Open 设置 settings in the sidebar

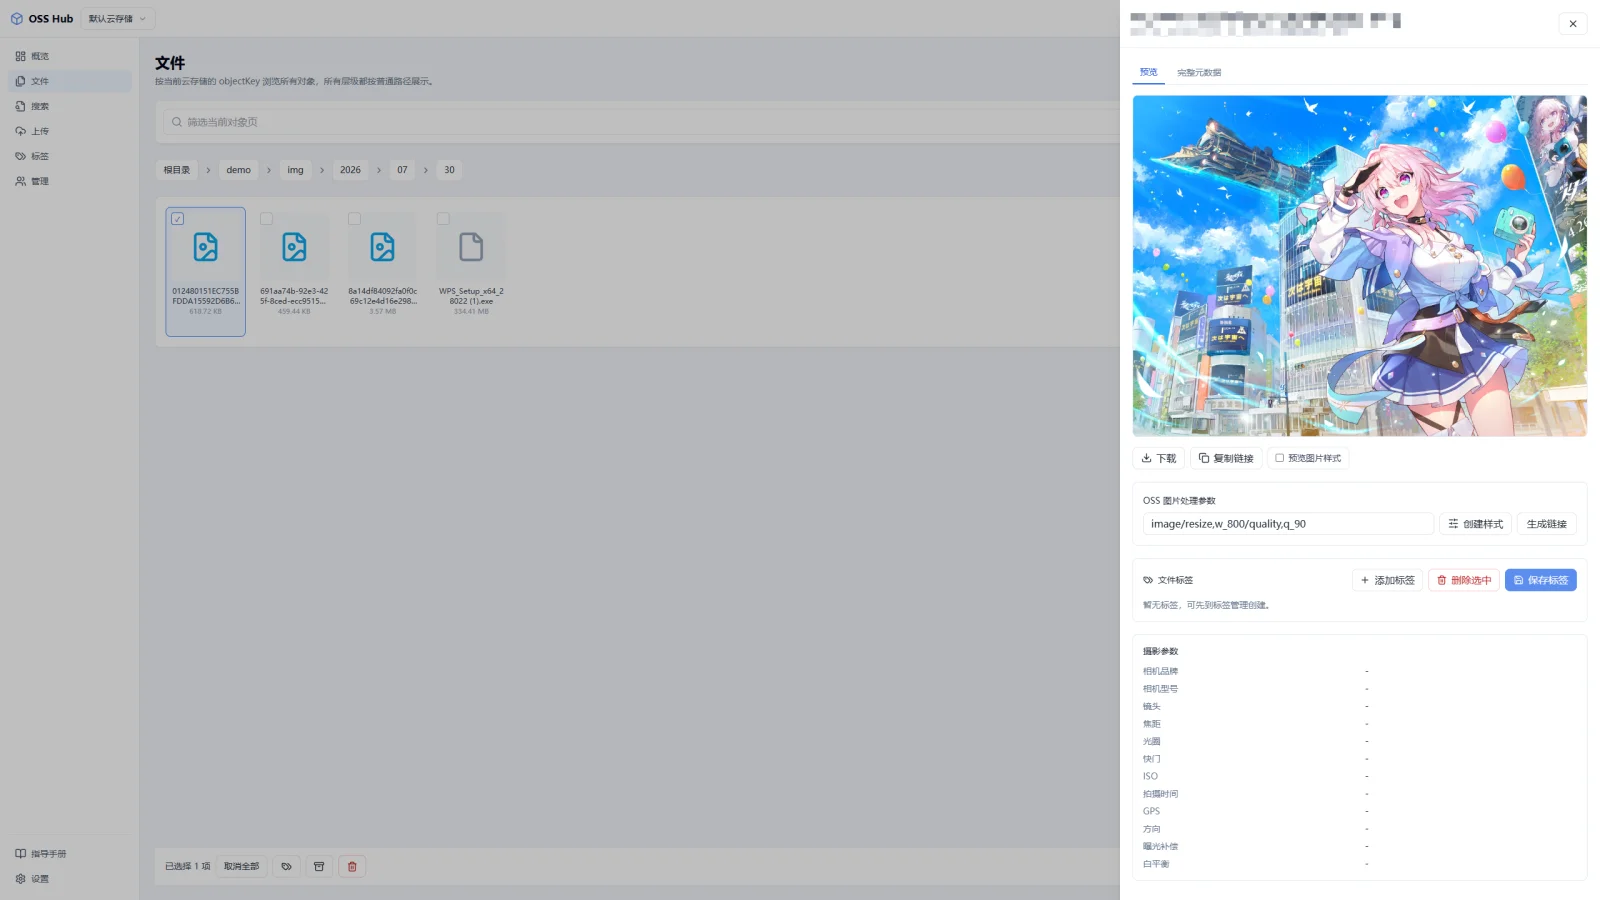pos(70,879)
